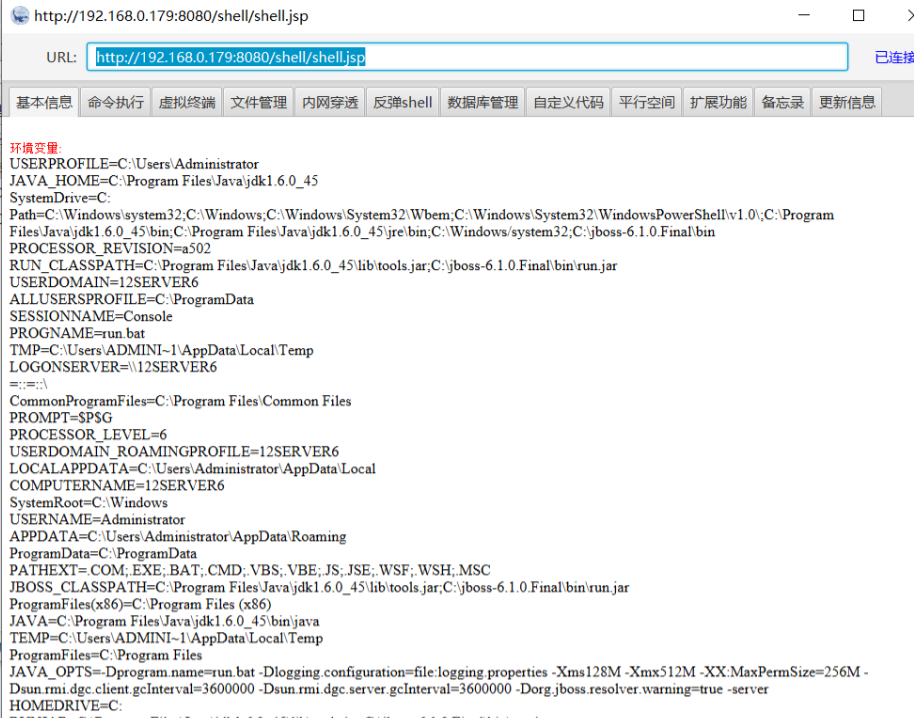Open the 数据库管理 tab

(483, 102)
